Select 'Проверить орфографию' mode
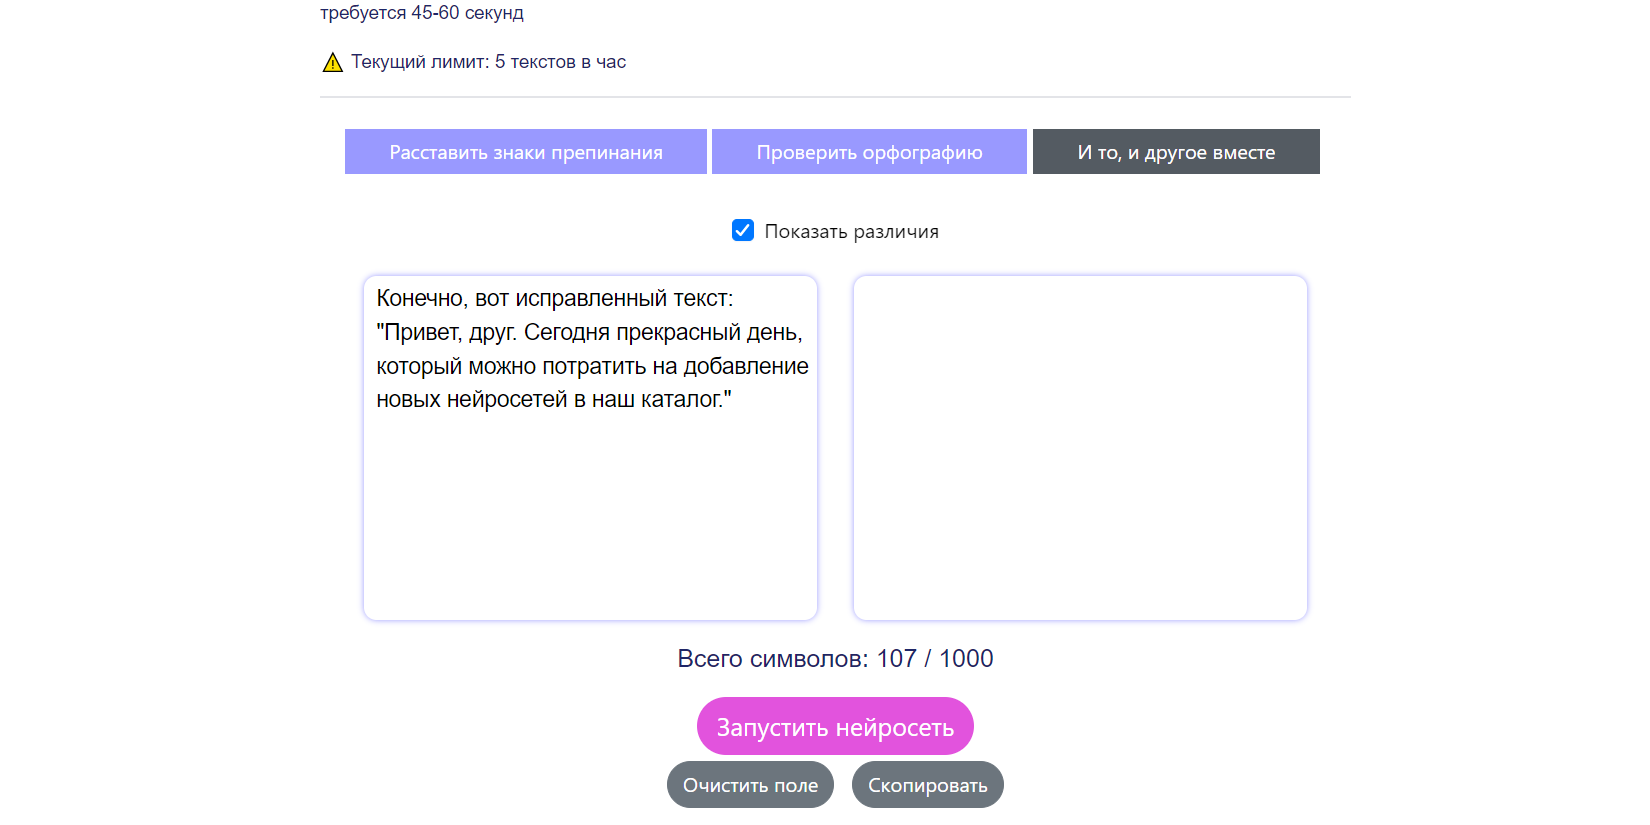The image size is (1650, 825). (869, 152)
